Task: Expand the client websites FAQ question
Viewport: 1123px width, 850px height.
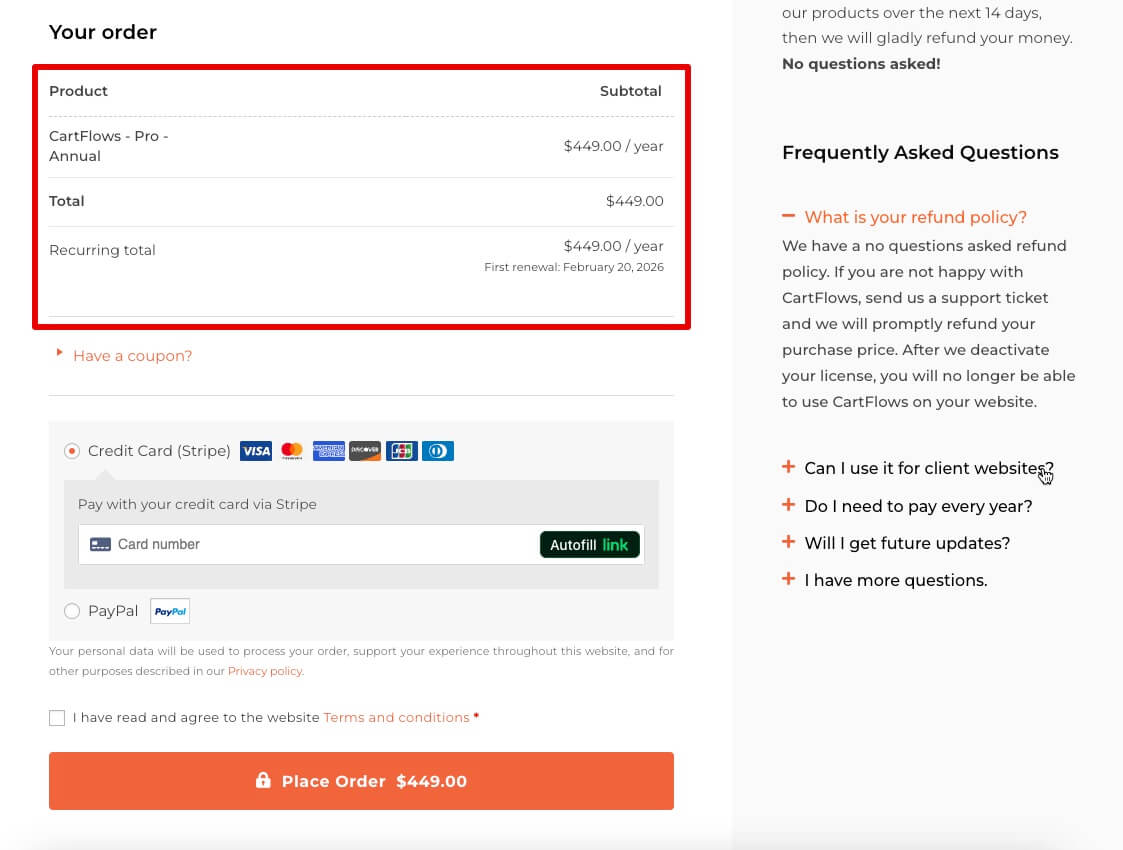Action: [928, 468]
